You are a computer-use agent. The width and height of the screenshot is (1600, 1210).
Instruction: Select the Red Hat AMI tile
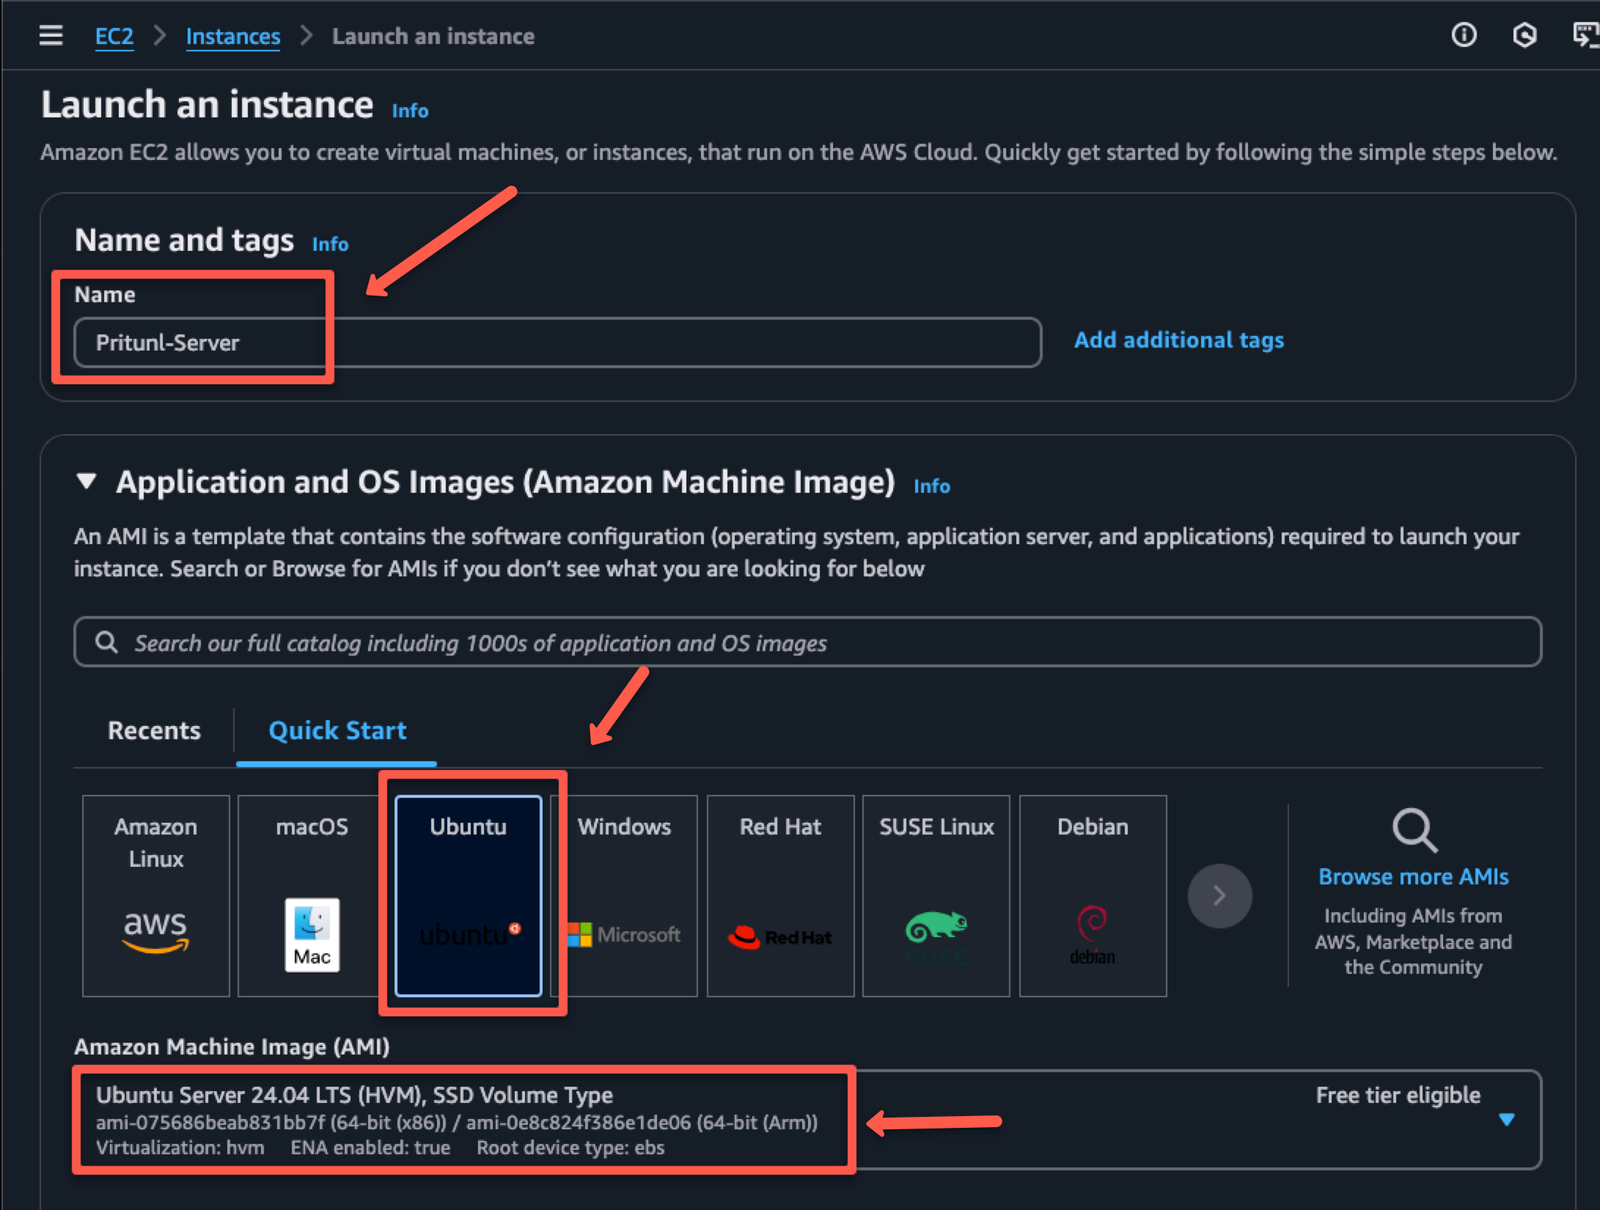(x=780, y=895)
